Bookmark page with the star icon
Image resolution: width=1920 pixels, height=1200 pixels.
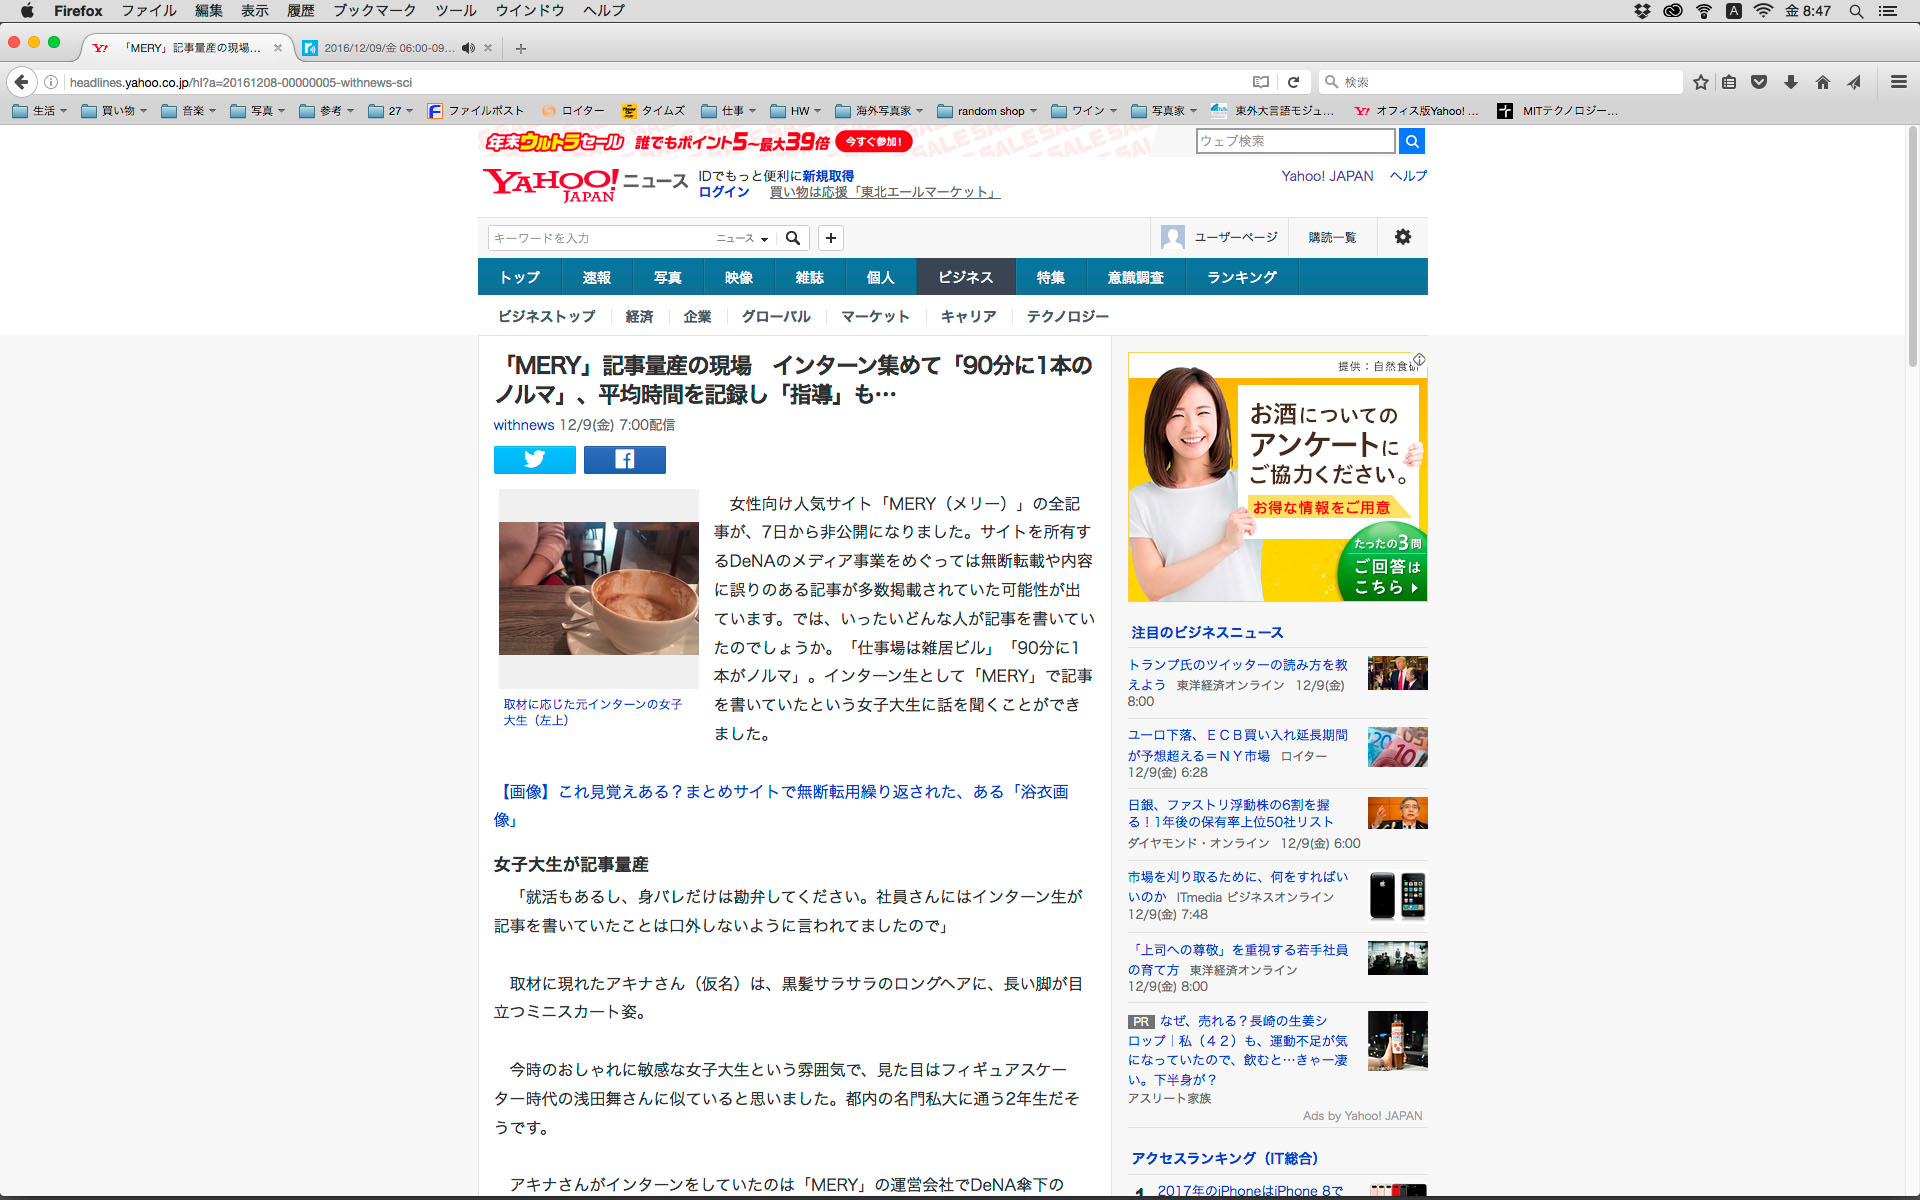click(1700, 82)
